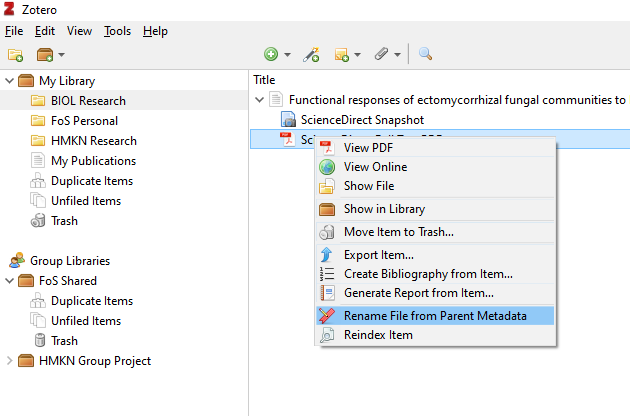Choose Rename File from Parent Metadata
Image resolution: width=630 pixels, height=416 pixels.
(x=436, y=316)
